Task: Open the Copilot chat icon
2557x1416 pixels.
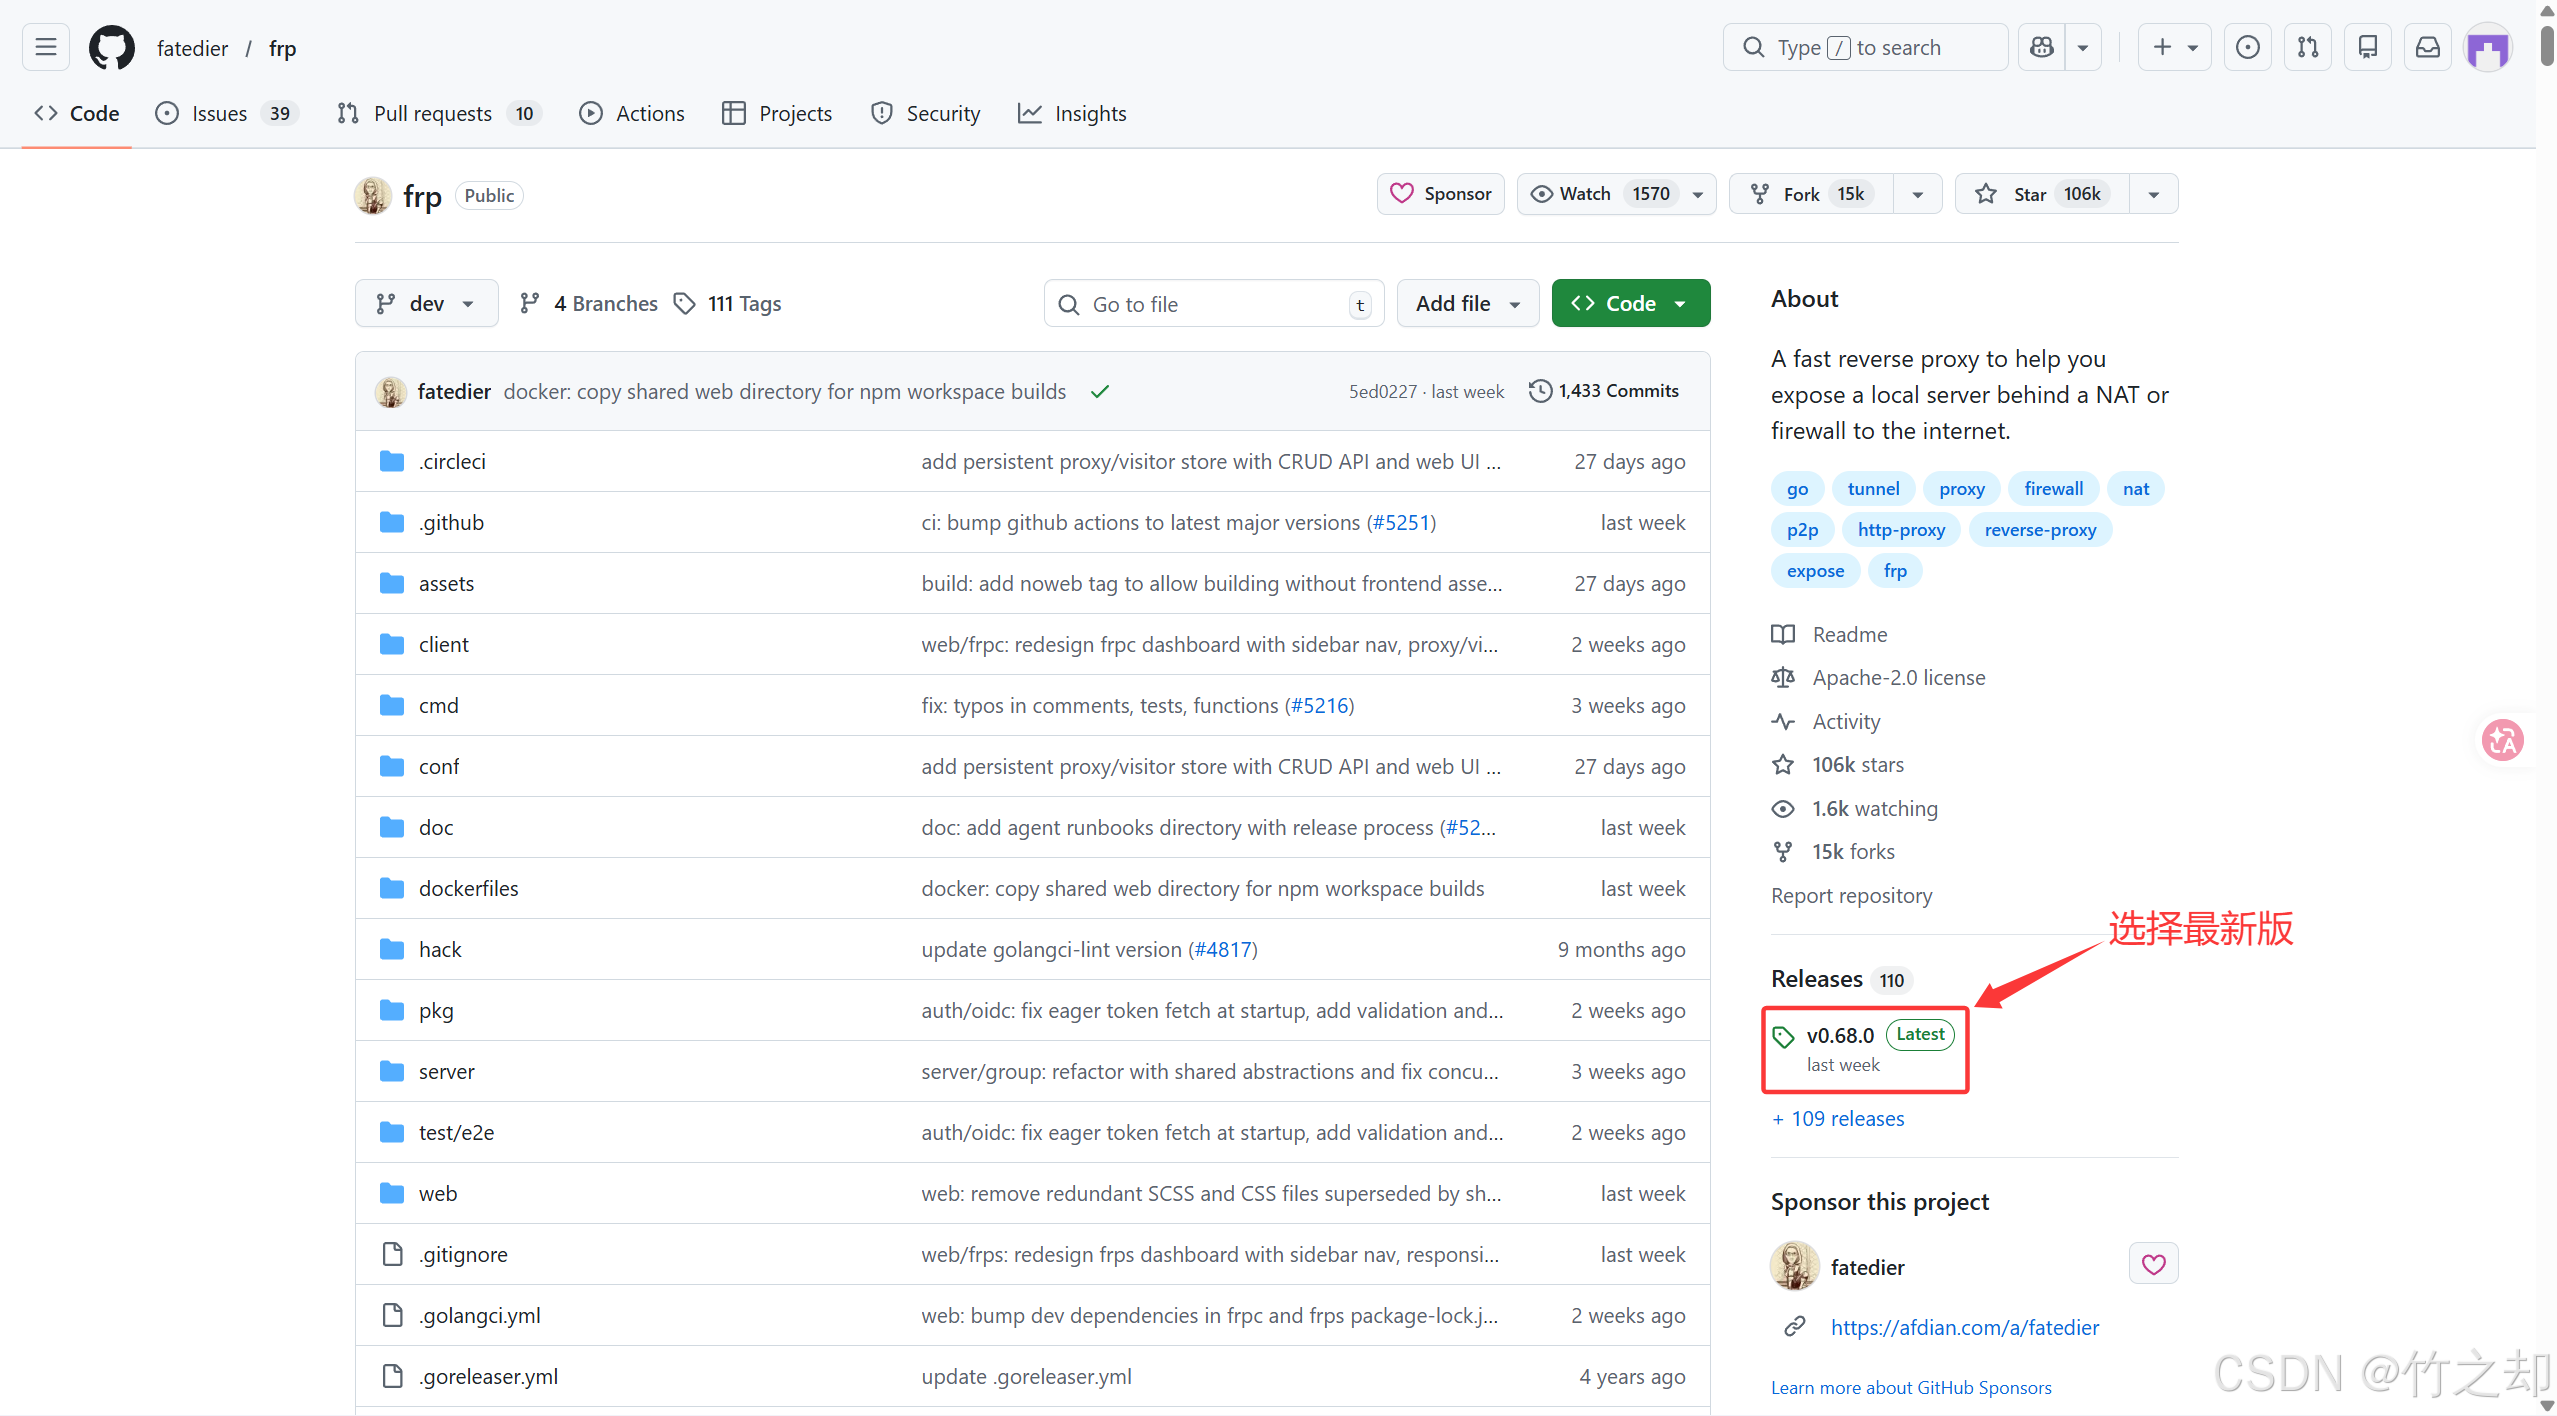Action: (2041, 47)
